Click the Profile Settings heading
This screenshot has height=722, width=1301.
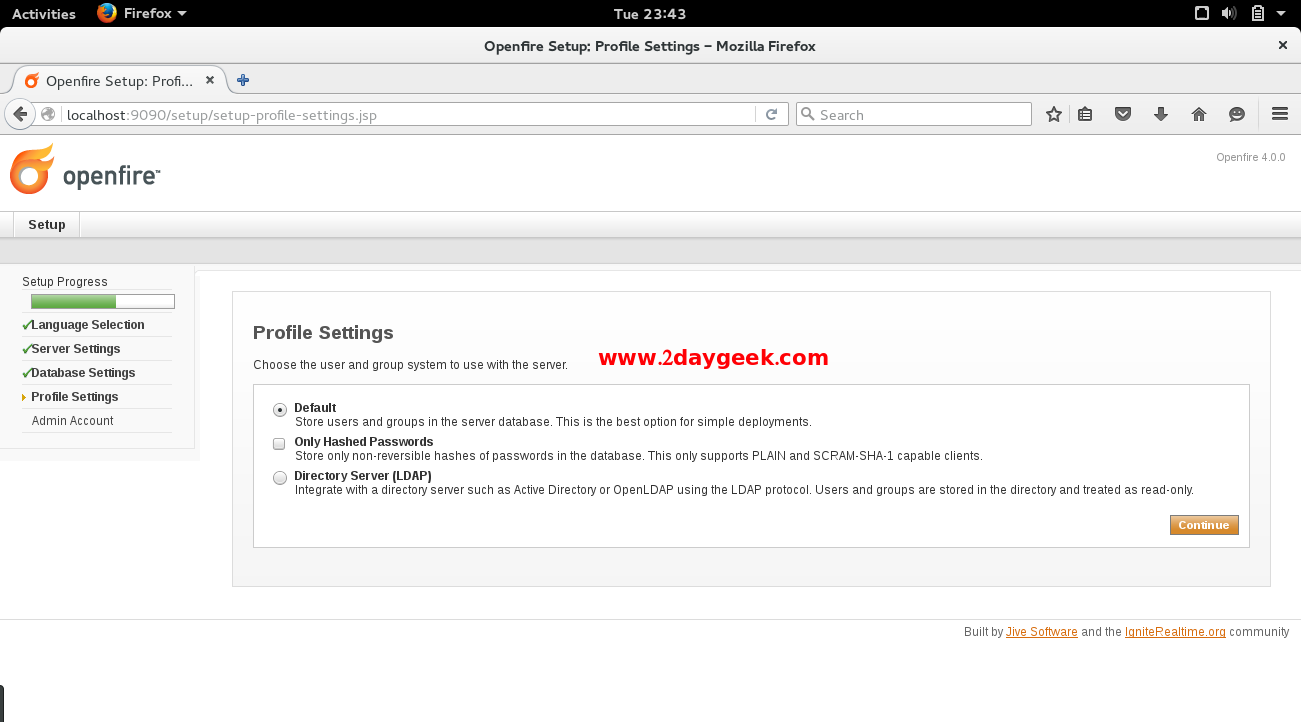(323, 333)
